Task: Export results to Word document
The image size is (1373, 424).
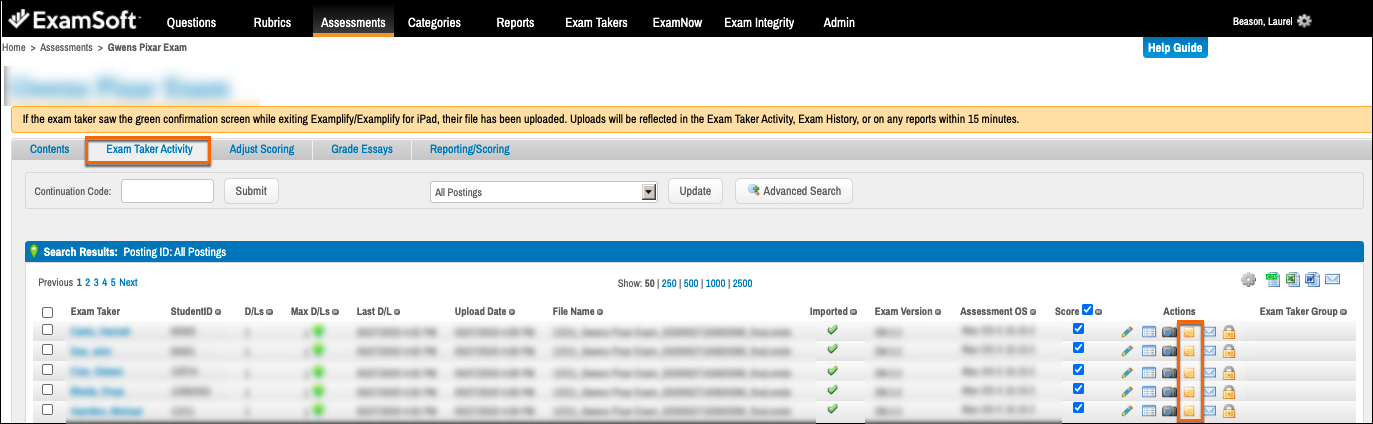Action: coord(1312,279)
